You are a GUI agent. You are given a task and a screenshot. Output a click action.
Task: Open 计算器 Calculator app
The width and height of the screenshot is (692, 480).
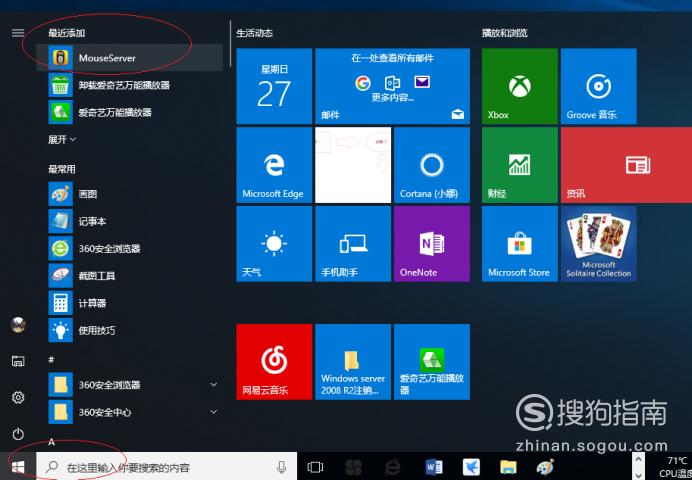click(129, 304)
